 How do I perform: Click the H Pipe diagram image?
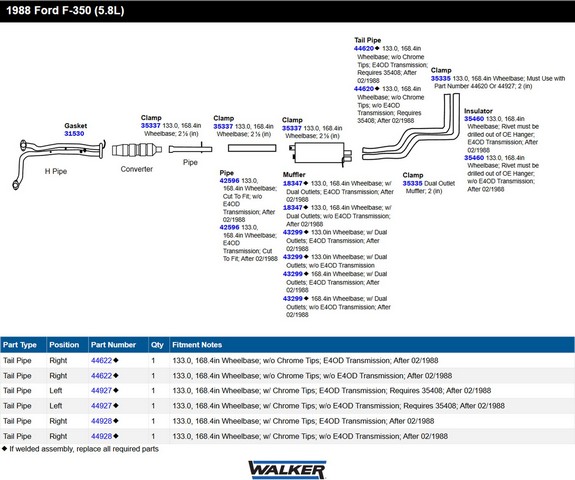(x=59, y=164)
